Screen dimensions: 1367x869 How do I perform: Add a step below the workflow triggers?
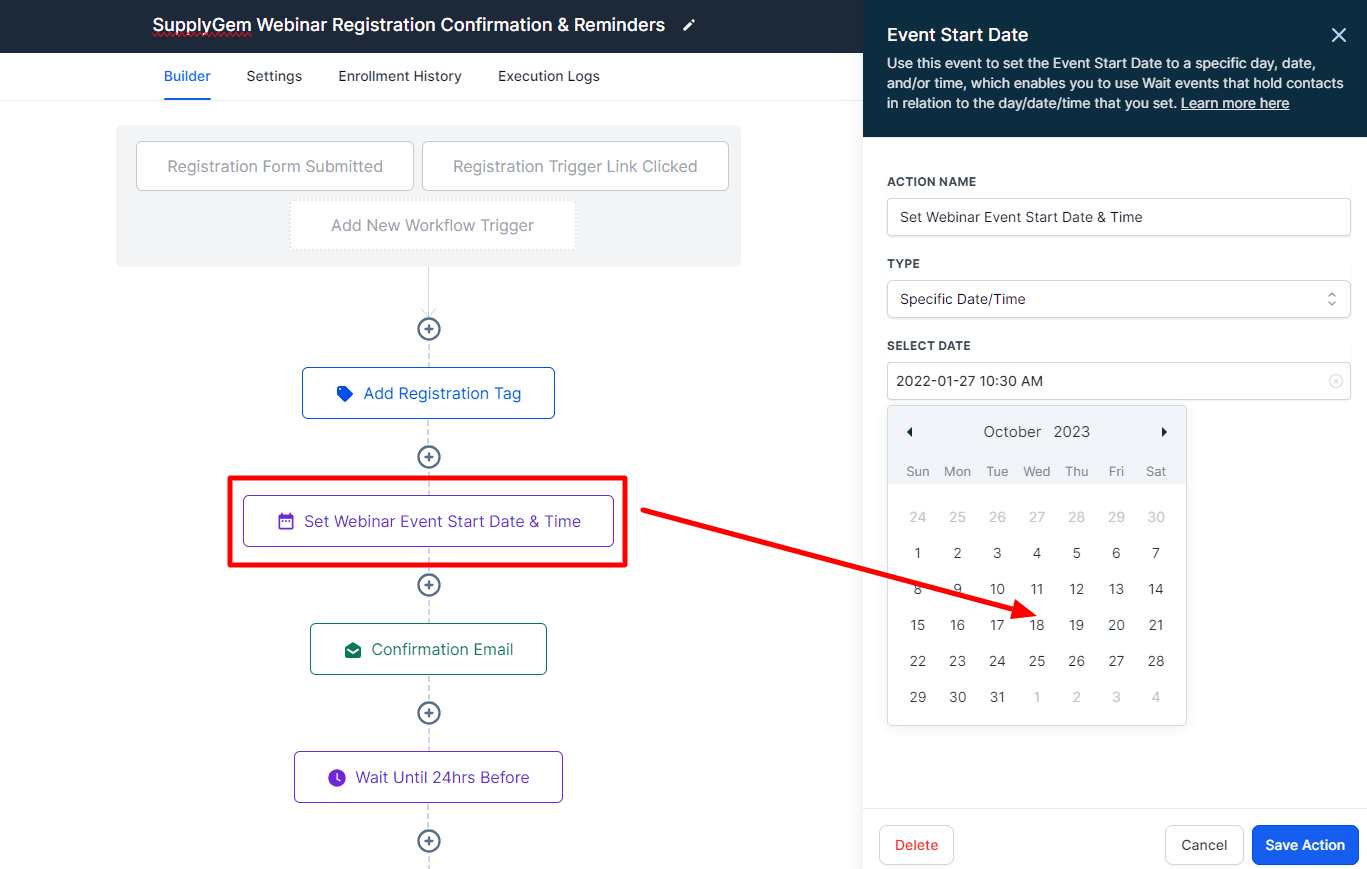coord(429,329)
